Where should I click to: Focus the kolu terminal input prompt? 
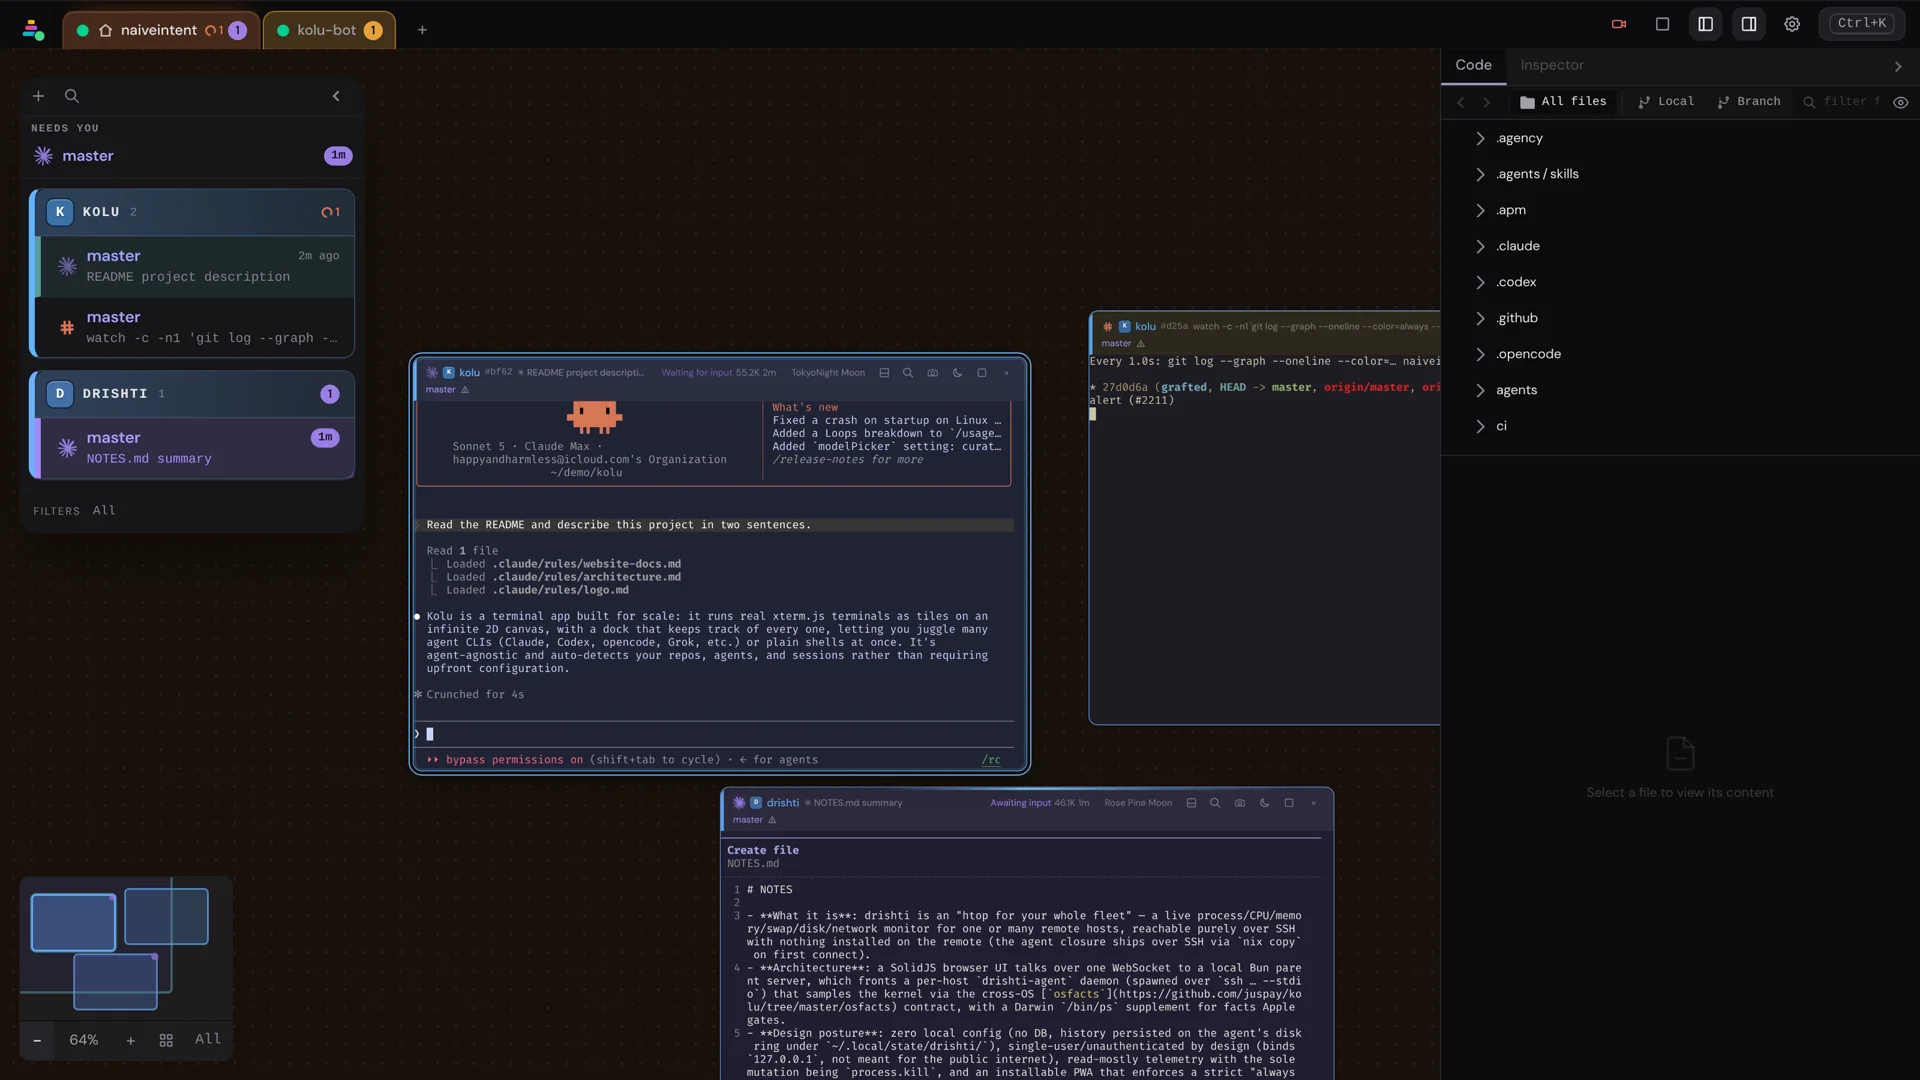[715, 734]
